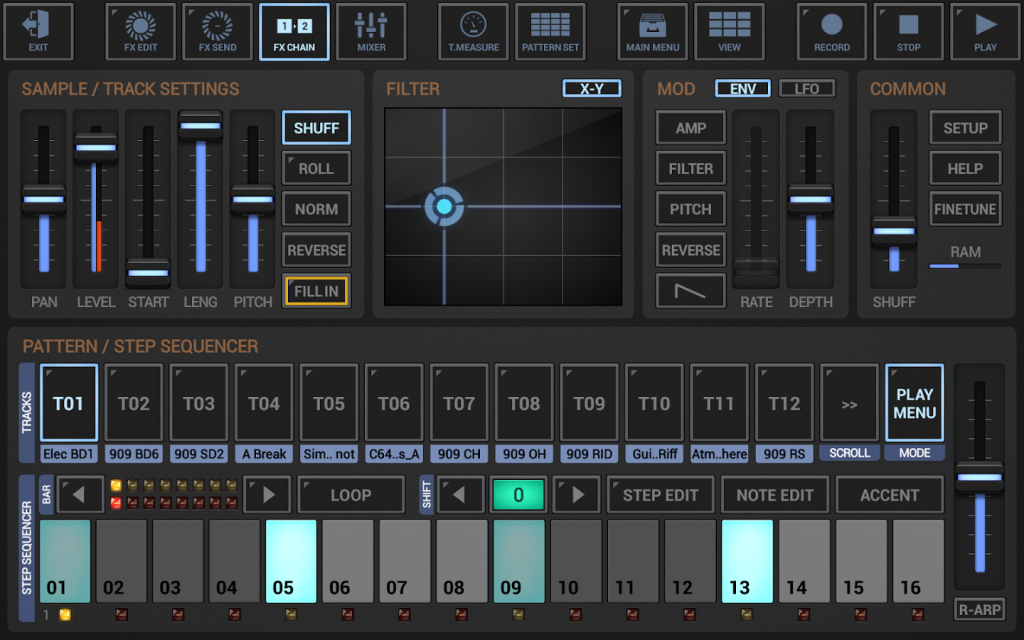Toggle the SHUFF sample mode
Image resolution: width=1024 pixels, height=640 pixels.
316,128
